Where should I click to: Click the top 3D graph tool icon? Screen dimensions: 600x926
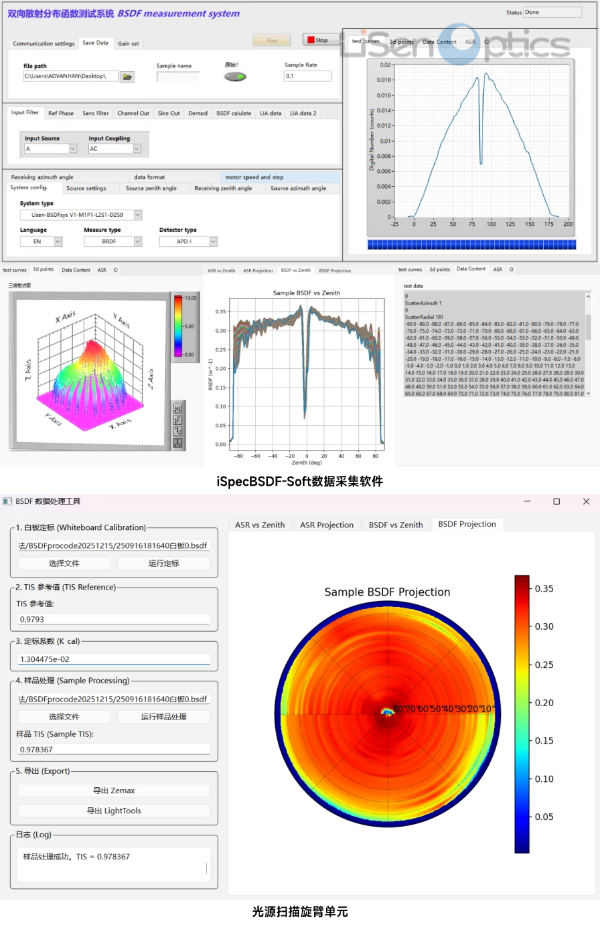pyautogui.click(x=177, y=408)
